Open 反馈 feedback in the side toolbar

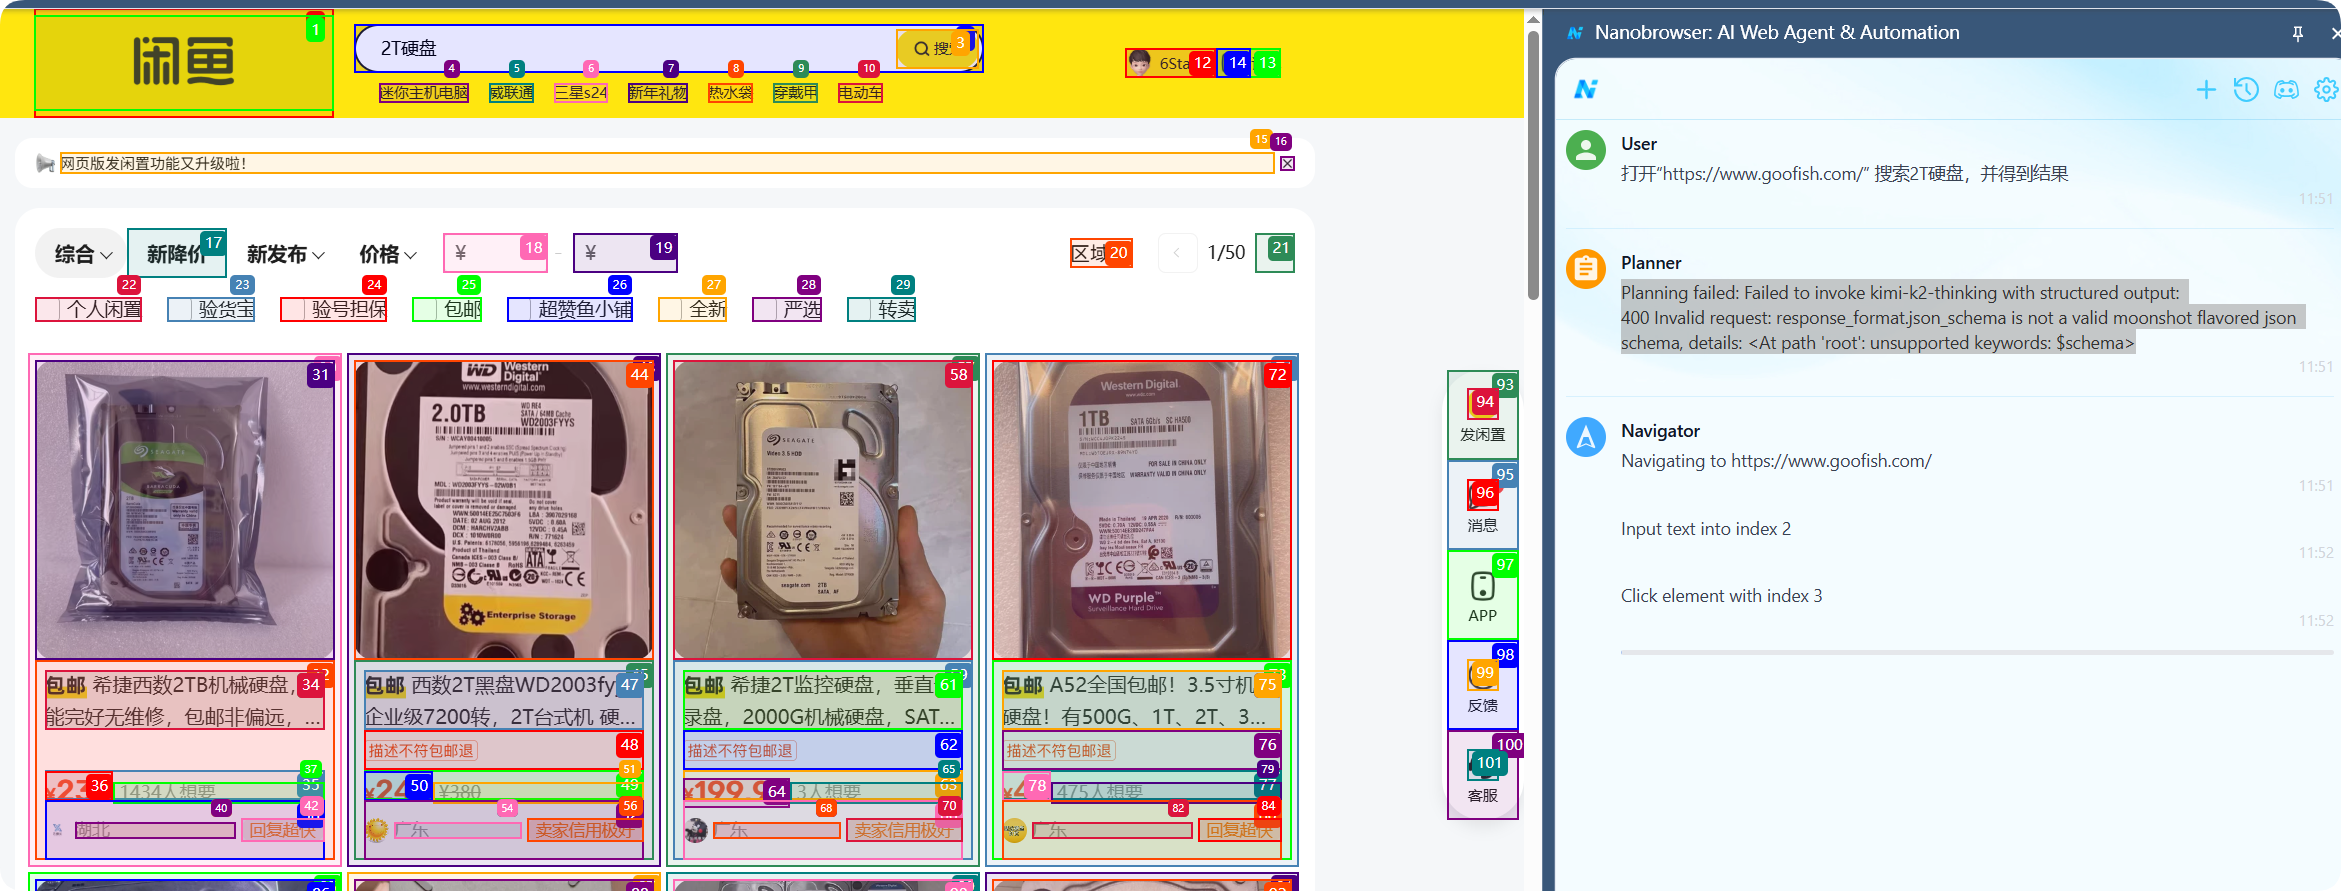[x=1483, y=686]
